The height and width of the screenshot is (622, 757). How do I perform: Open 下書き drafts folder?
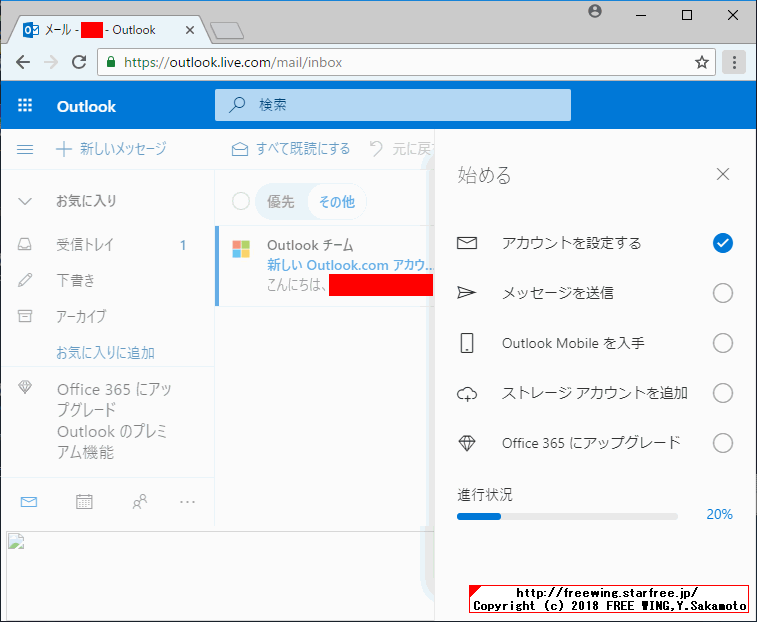(108, 281)
